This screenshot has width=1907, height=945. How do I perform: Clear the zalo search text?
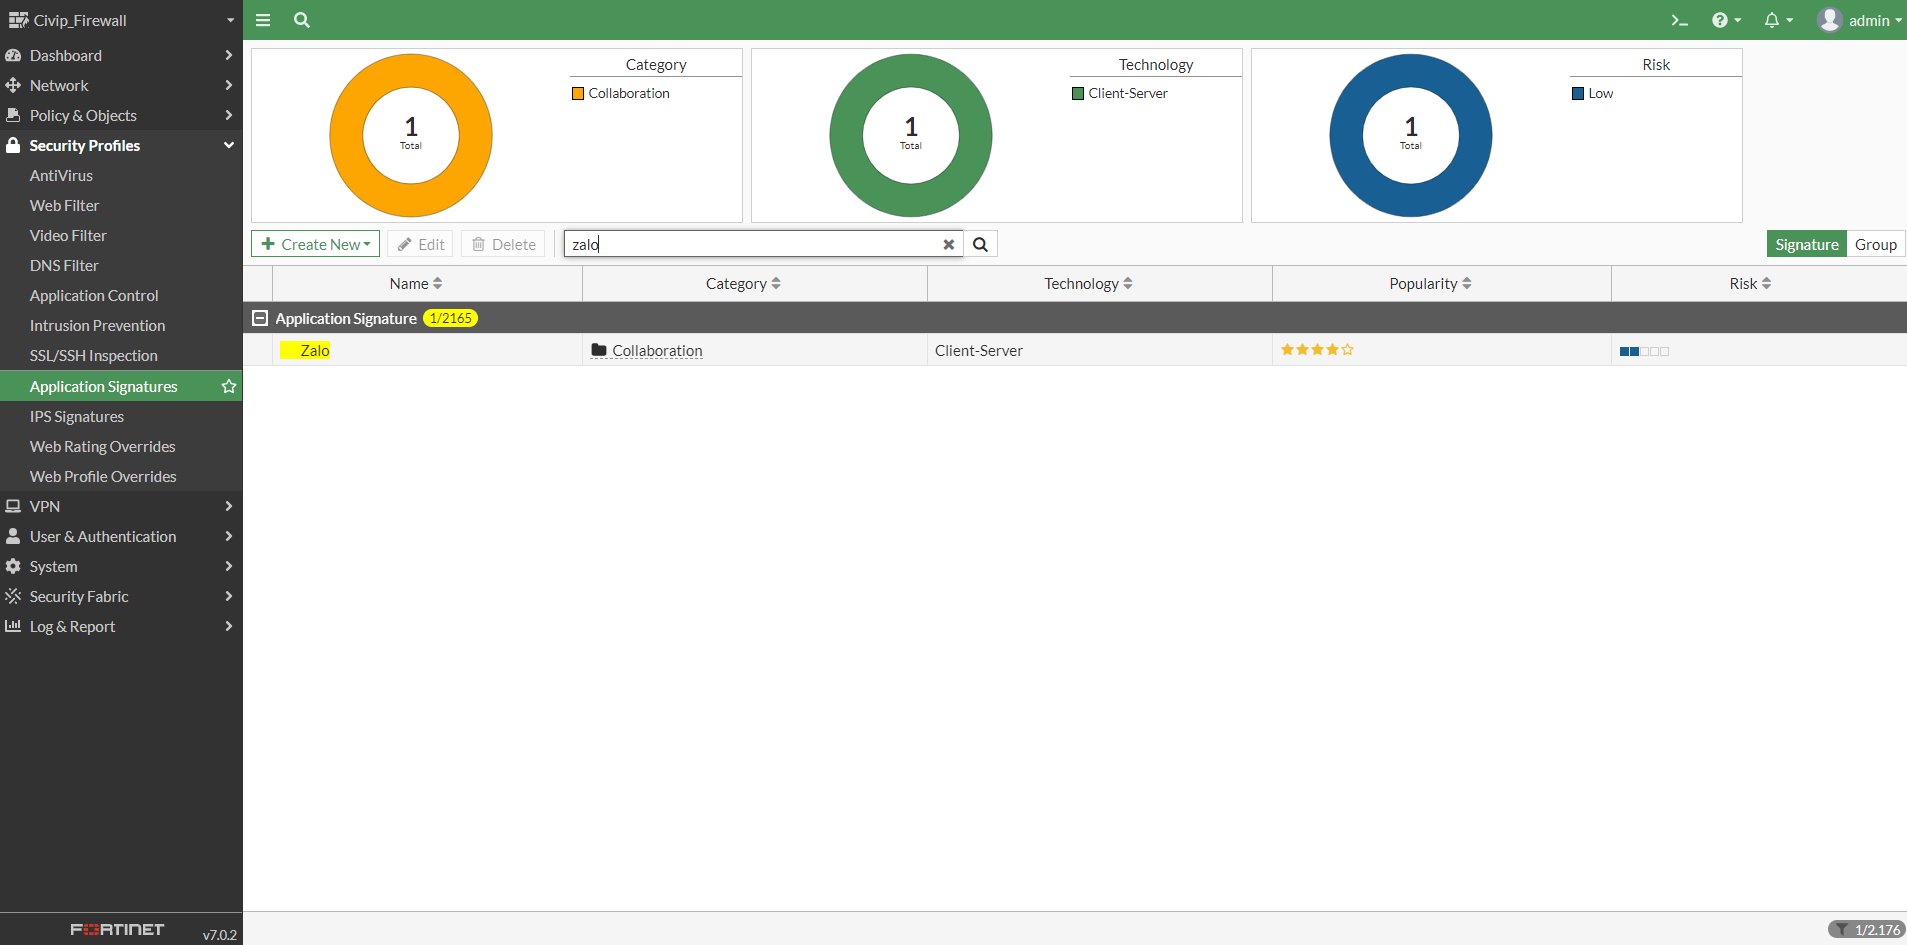point(949,244)
